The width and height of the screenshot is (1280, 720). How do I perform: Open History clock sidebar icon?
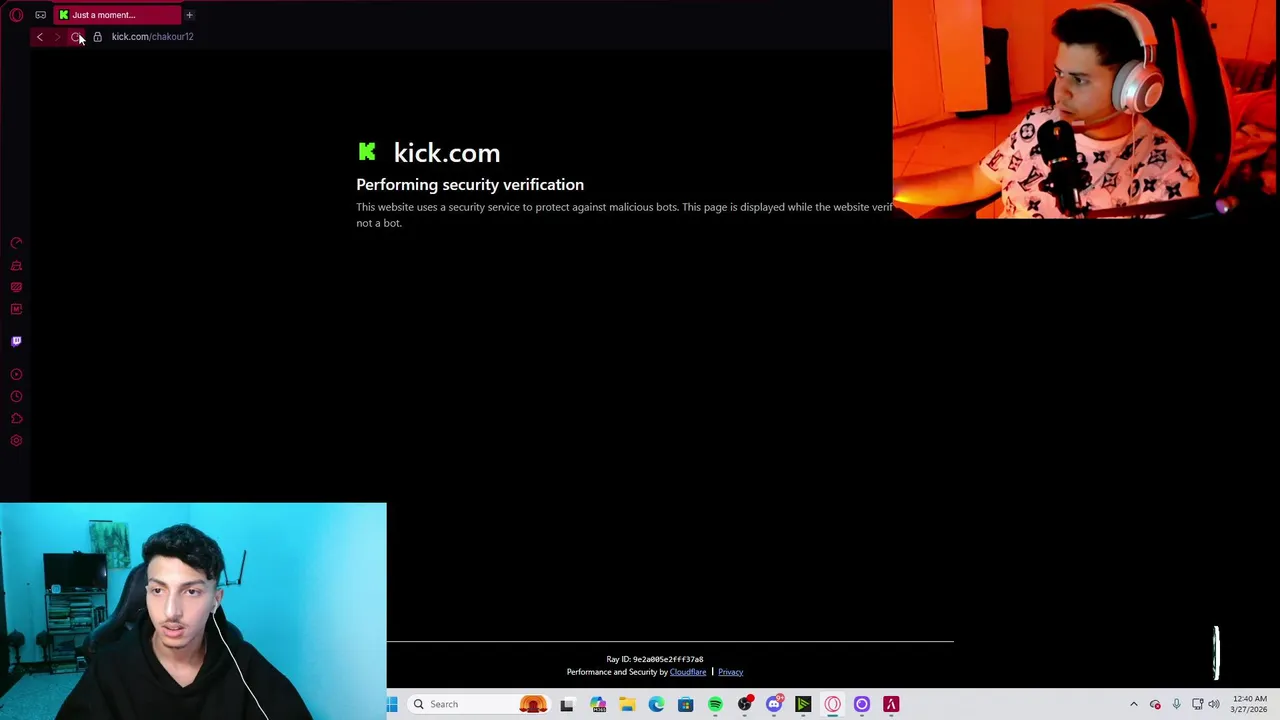[x=16, y=396]
